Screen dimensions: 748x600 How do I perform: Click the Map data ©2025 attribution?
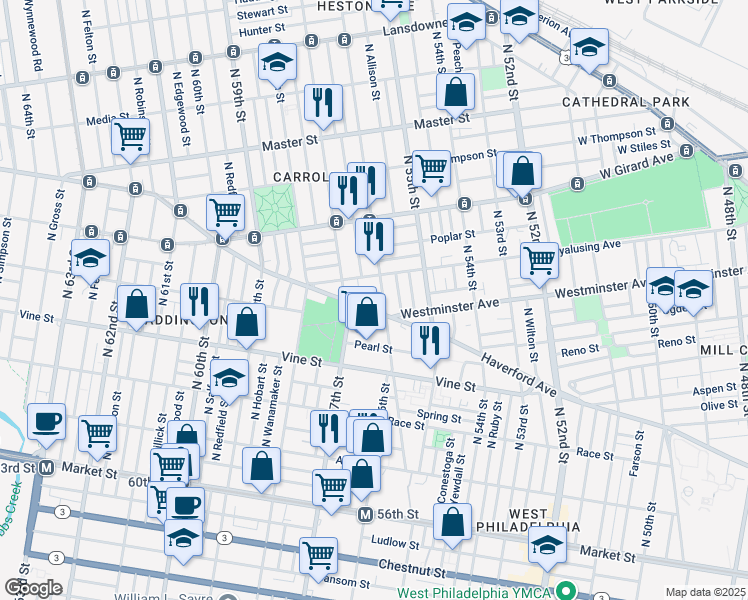704,592
